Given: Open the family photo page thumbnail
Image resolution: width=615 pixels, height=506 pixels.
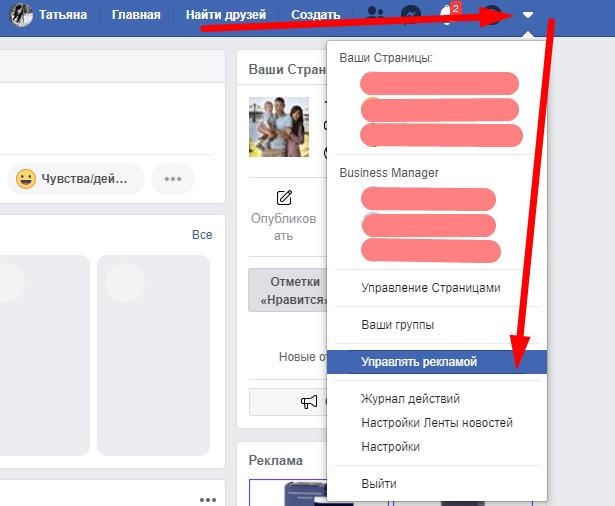Looking at the screenshot, I should 279,127.
